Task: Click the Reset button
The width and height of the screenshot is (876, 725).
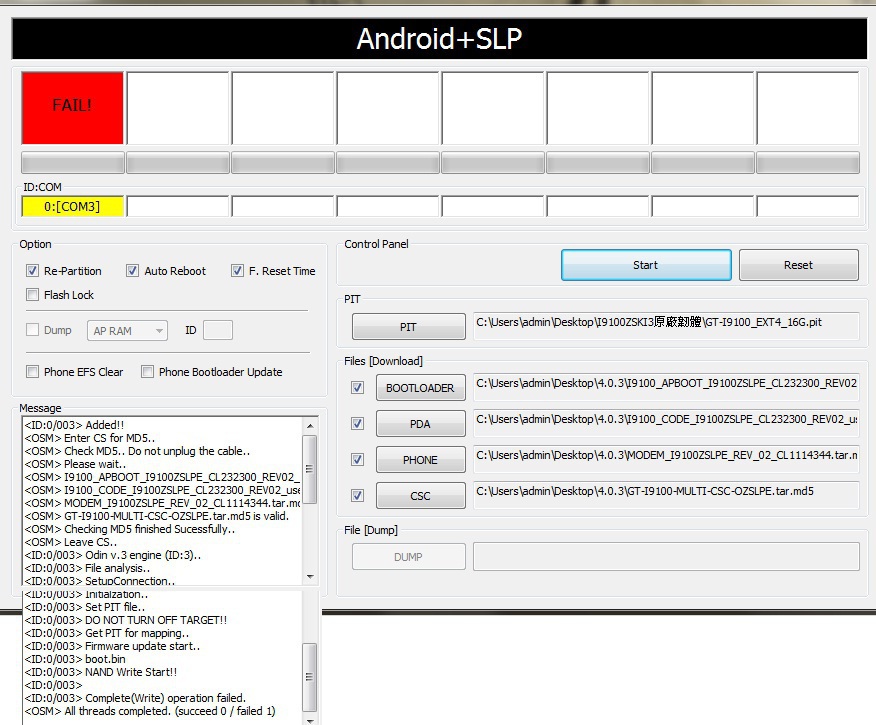Action: click(798, 265)
